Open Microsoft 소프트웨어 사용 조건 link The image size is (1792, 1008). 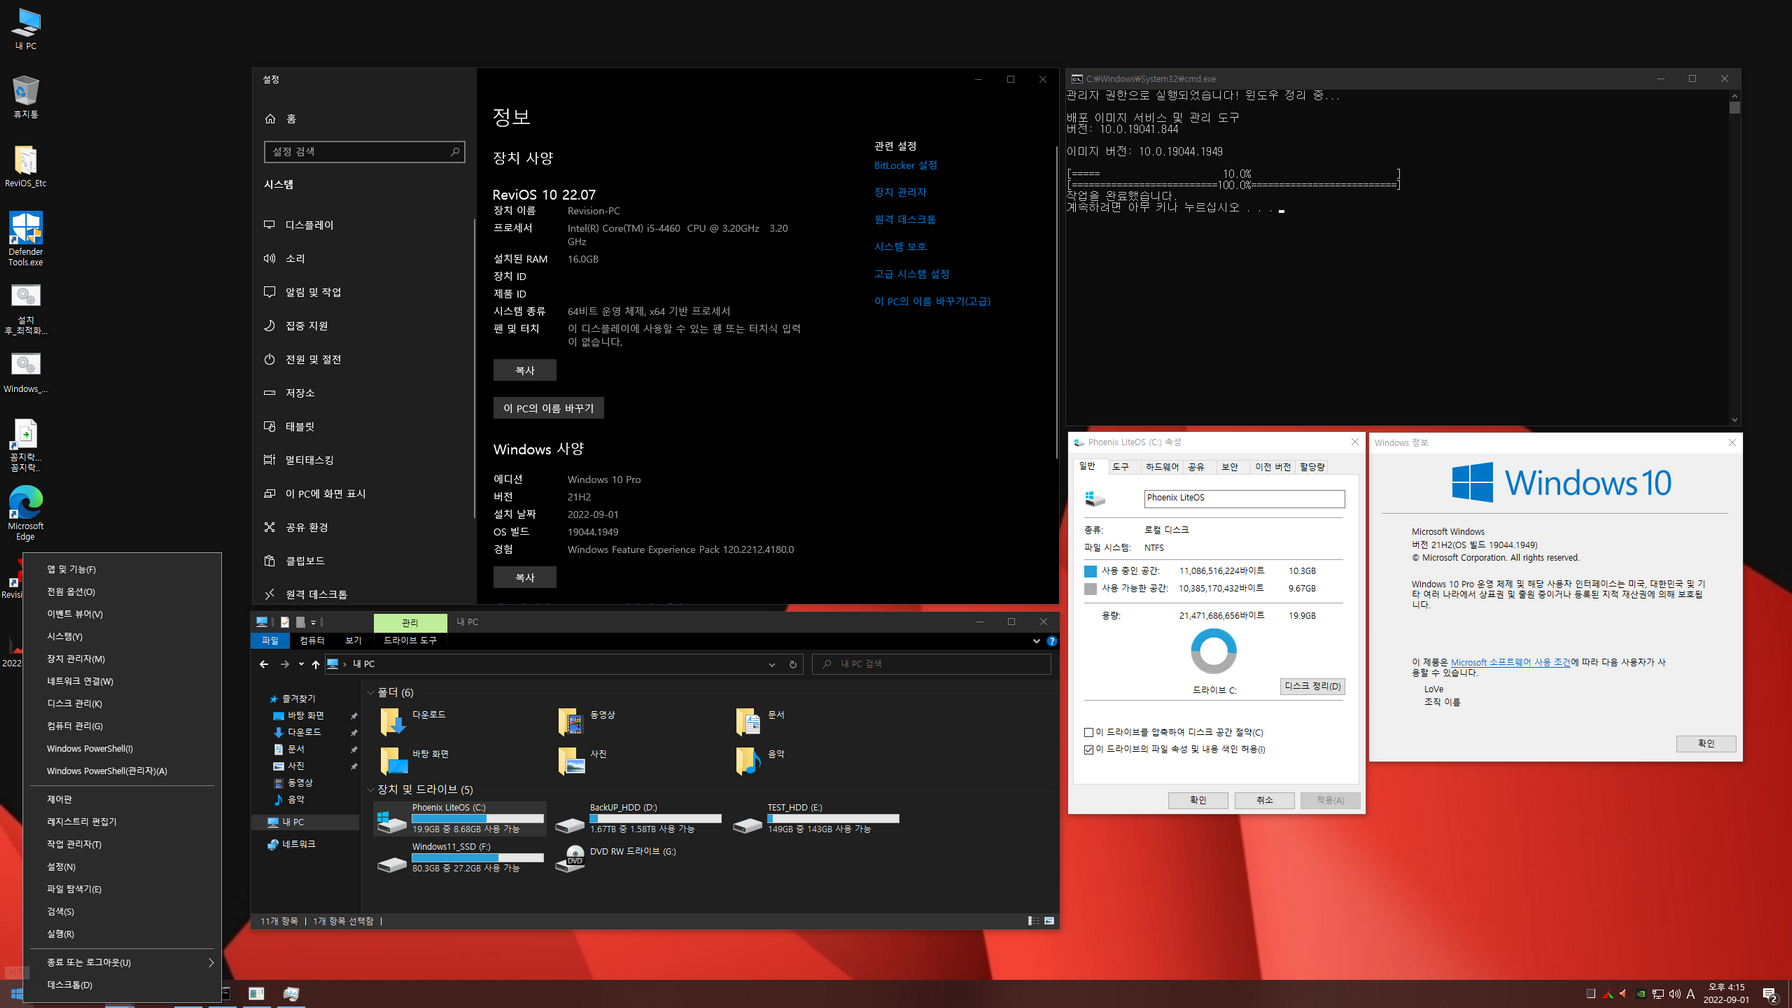click(x=1509, y=662)
